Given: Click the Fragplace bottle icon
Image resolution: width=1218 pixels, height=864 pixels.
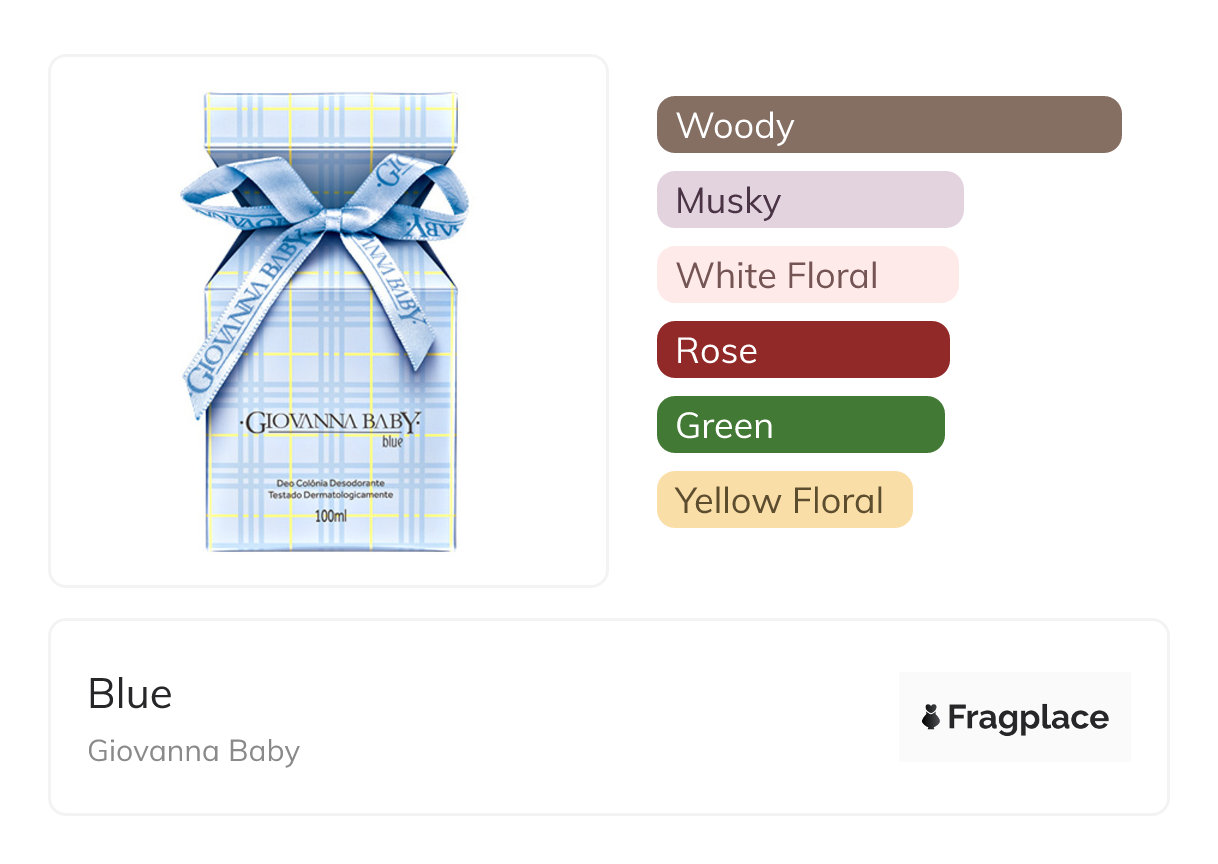Looking at the screenshot, I should click(931, 717).
